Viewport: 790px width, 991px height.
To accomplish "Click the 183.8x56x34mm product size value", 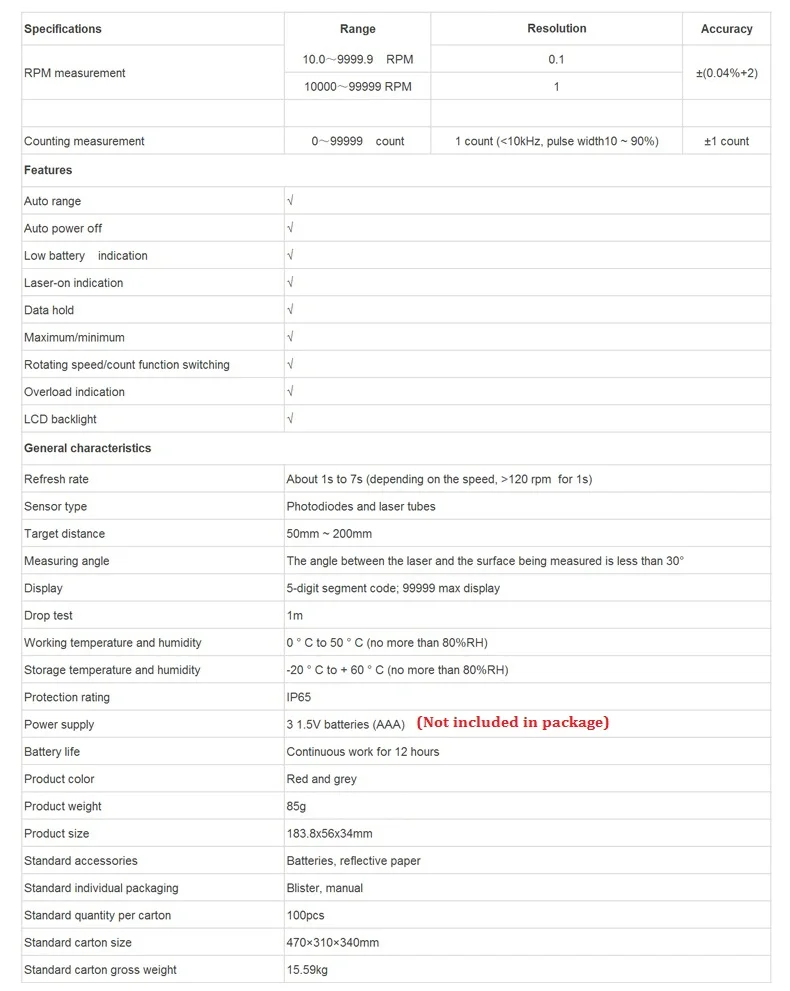I will 329,834.
